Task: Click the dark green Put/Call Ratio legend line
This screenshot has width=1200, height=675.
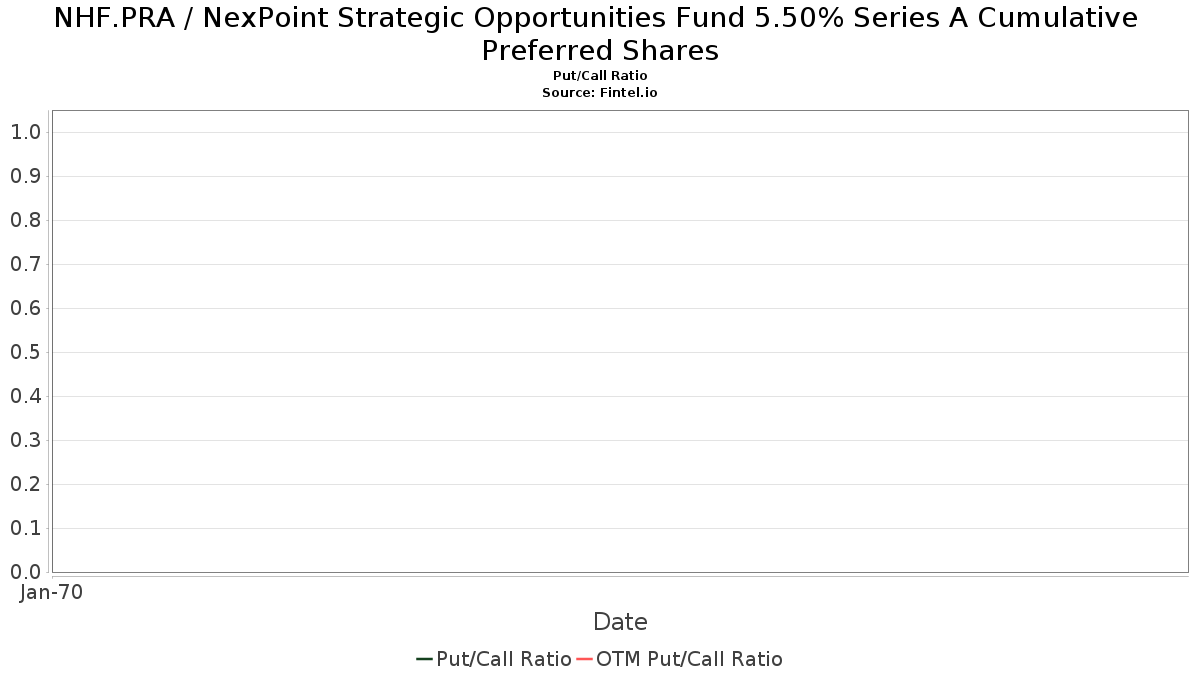Action: click(x=424, y=659)
